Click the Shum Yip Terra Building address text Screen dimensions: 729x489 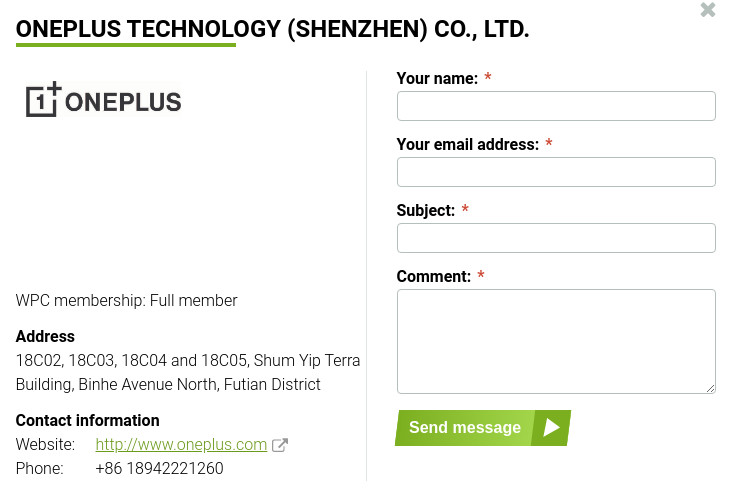188,372
